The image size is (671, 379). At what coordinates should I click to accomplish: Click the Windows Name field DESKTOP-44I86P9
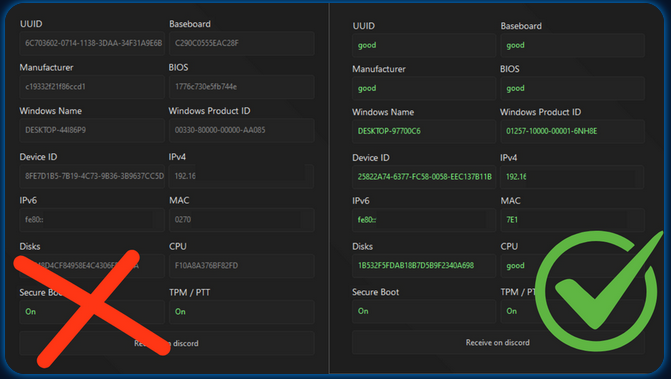pyautogui.click(x=92, y=130)
